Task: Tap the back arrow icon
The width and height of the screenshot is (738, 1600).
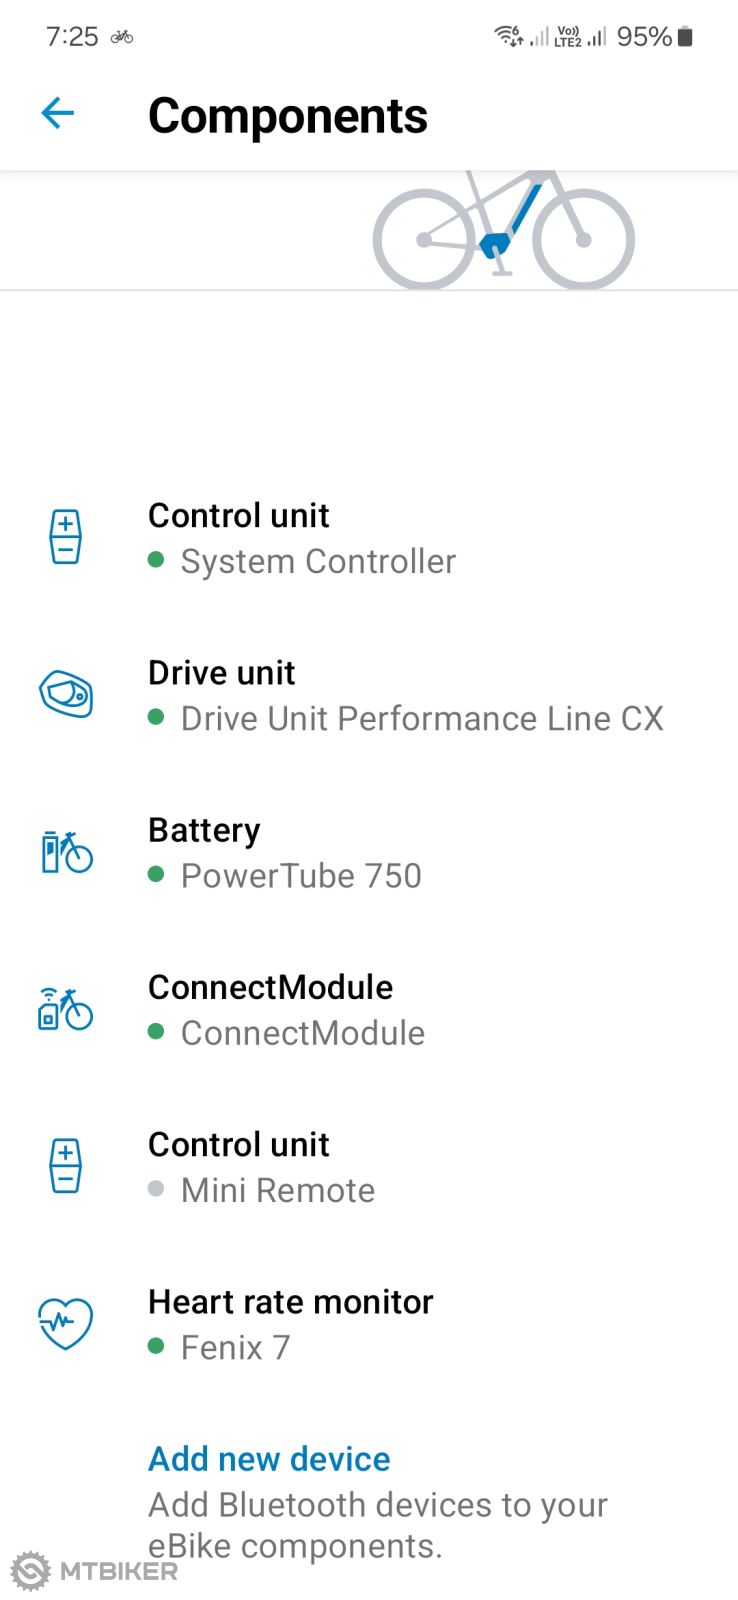Action: pyautogui.click(x=58, y=113)
